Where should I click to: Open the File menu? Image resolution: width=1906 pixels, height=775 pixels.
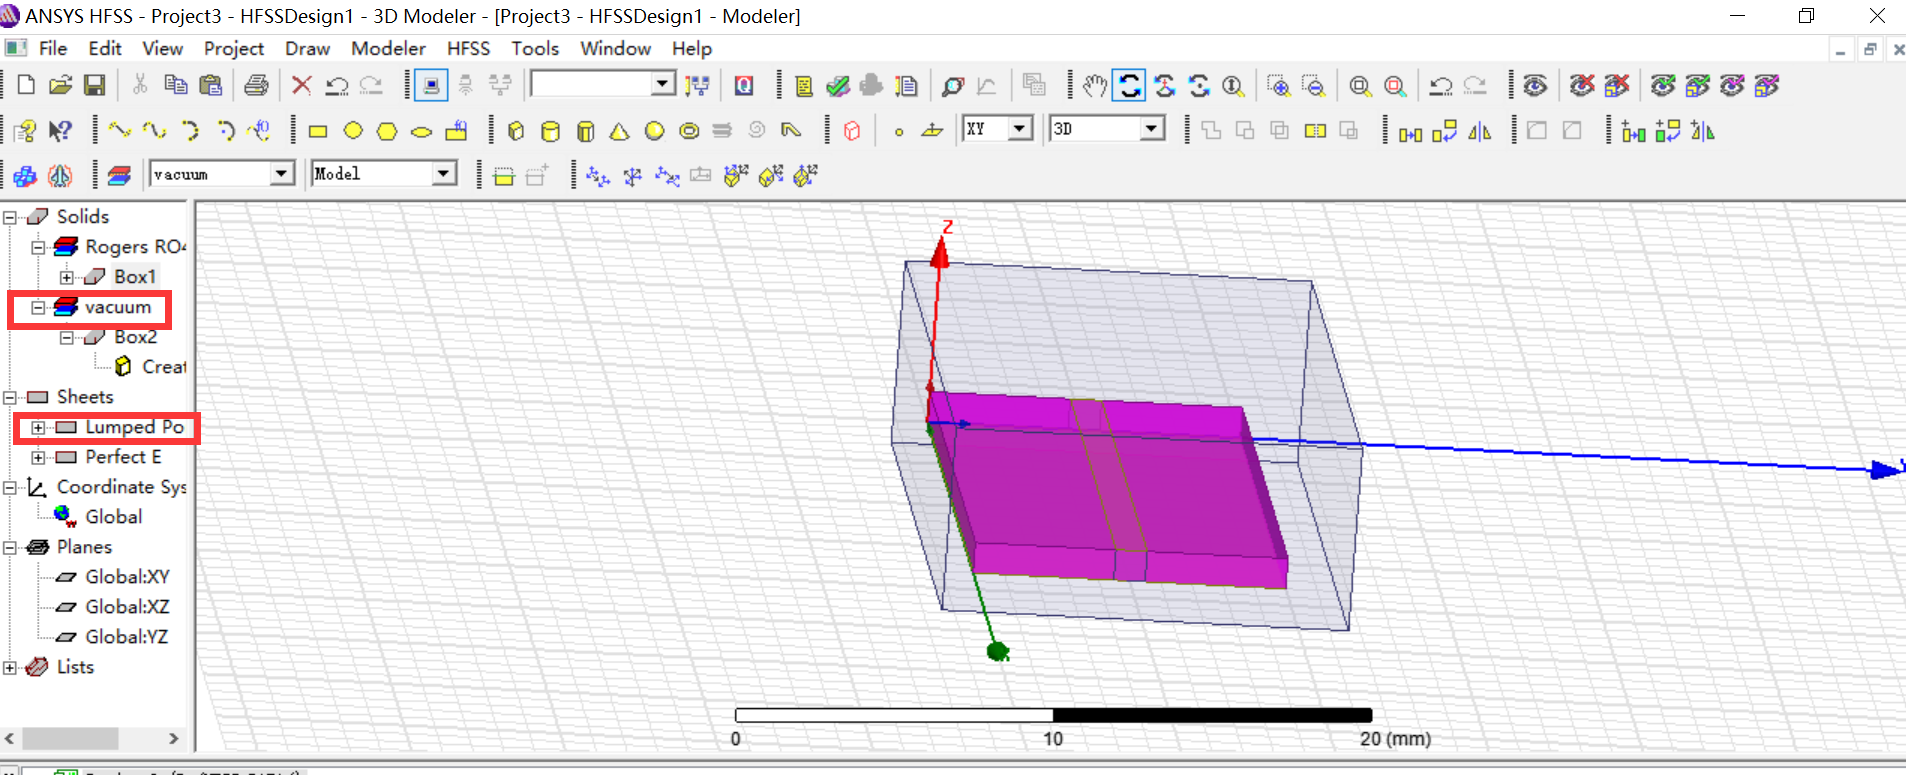tap(53, 48)
